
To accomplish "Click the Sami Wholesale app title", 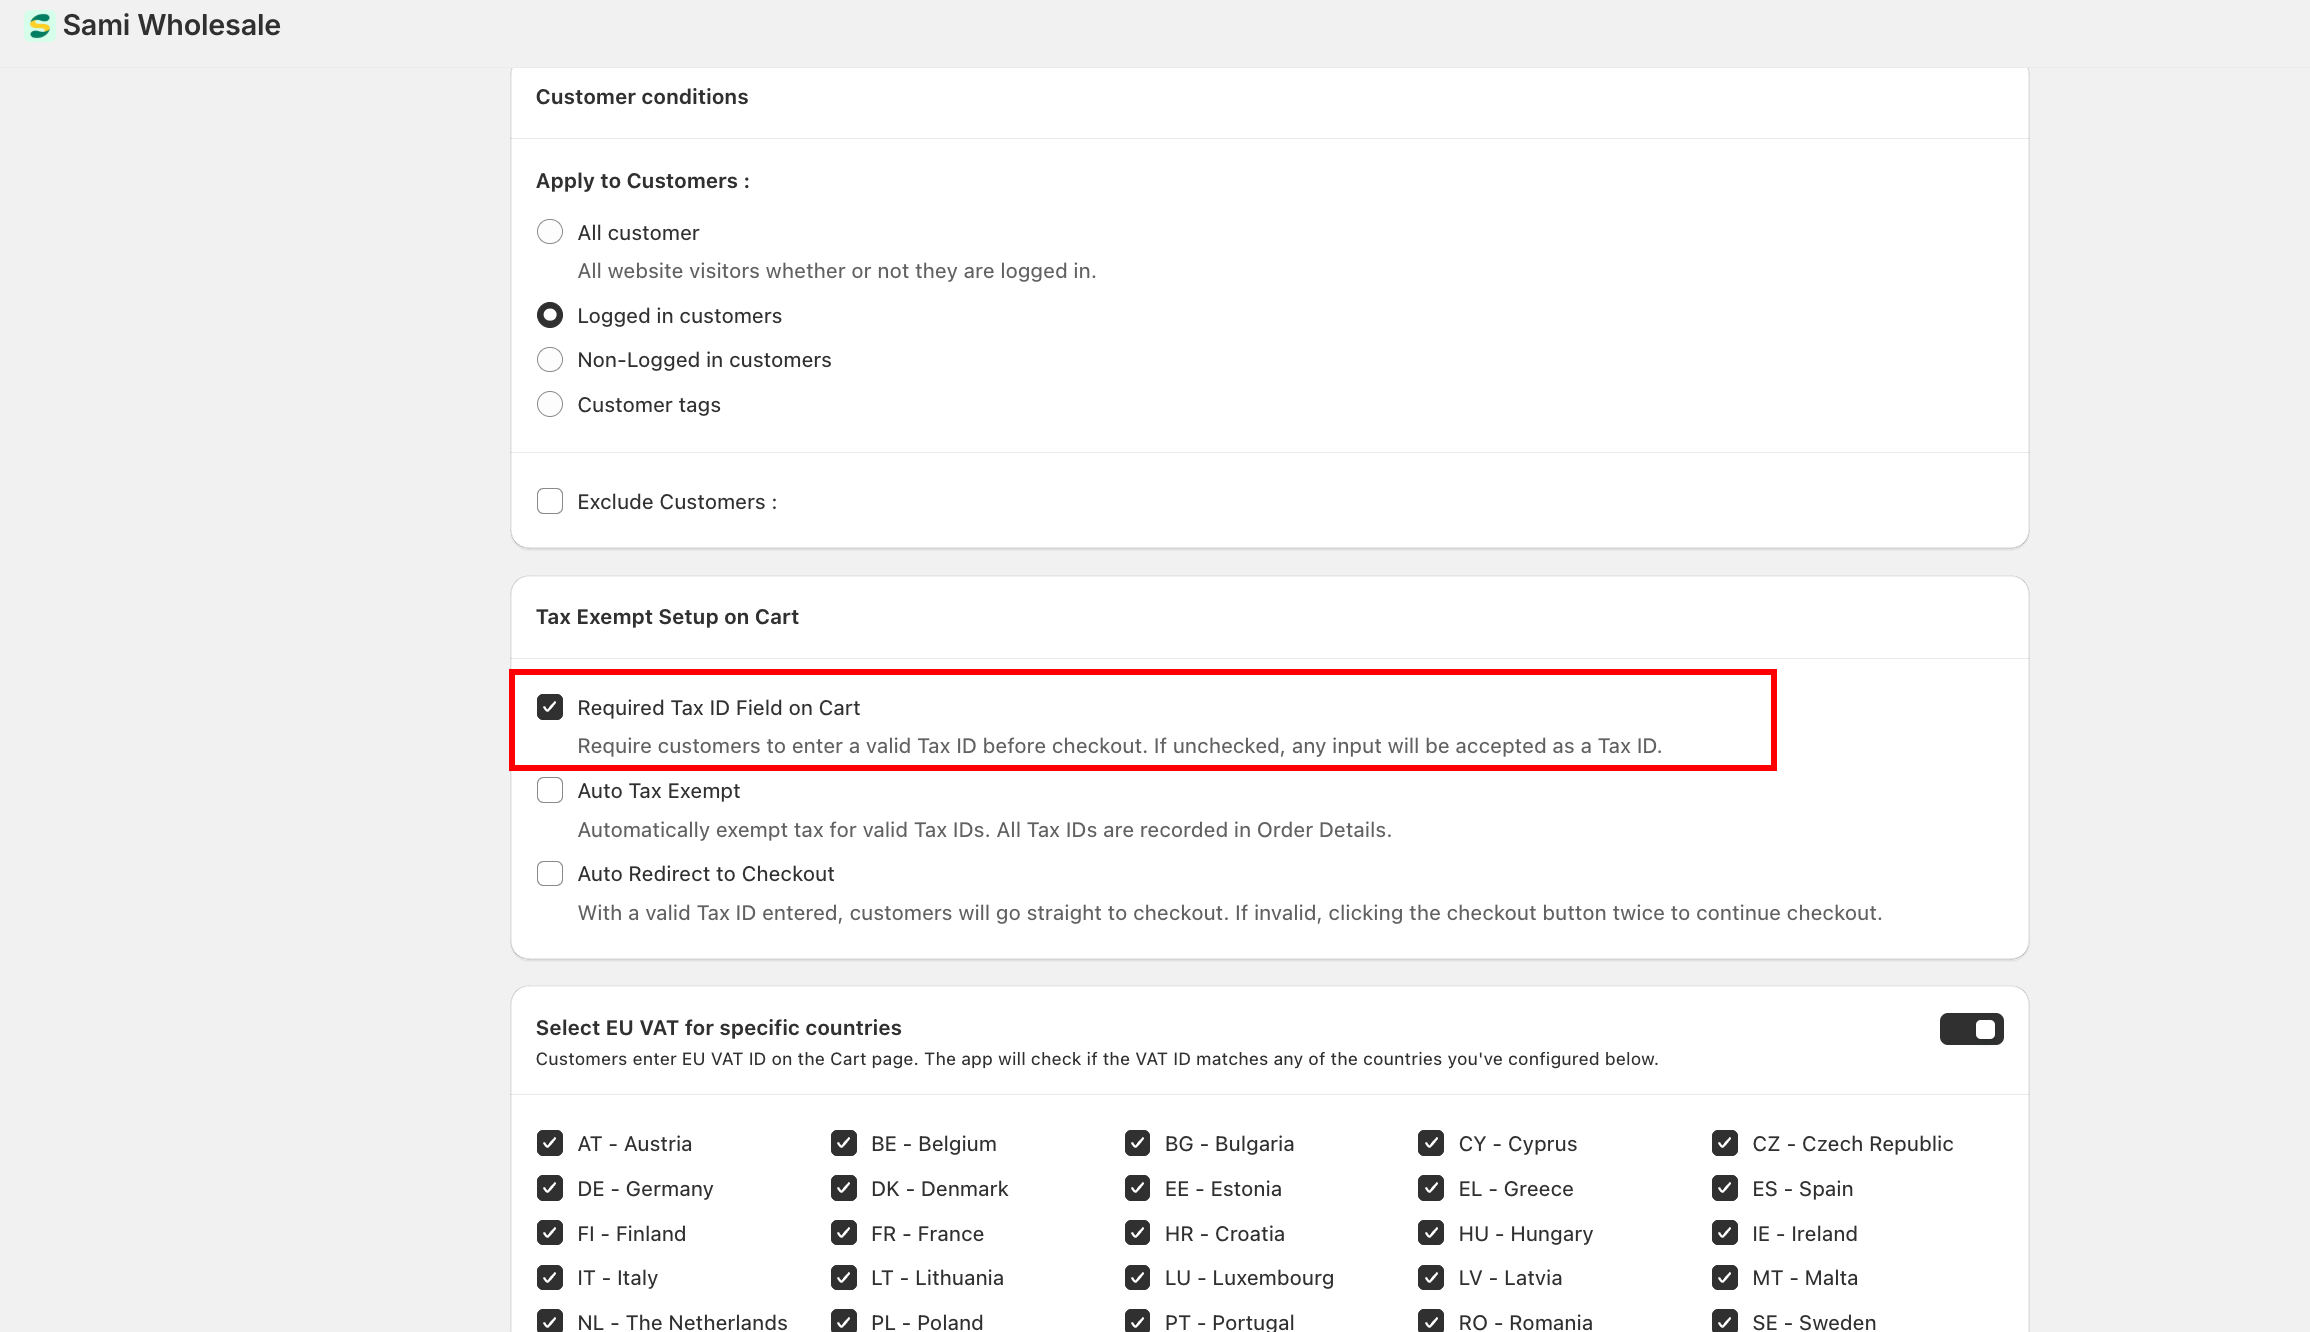I will [171, 26].
